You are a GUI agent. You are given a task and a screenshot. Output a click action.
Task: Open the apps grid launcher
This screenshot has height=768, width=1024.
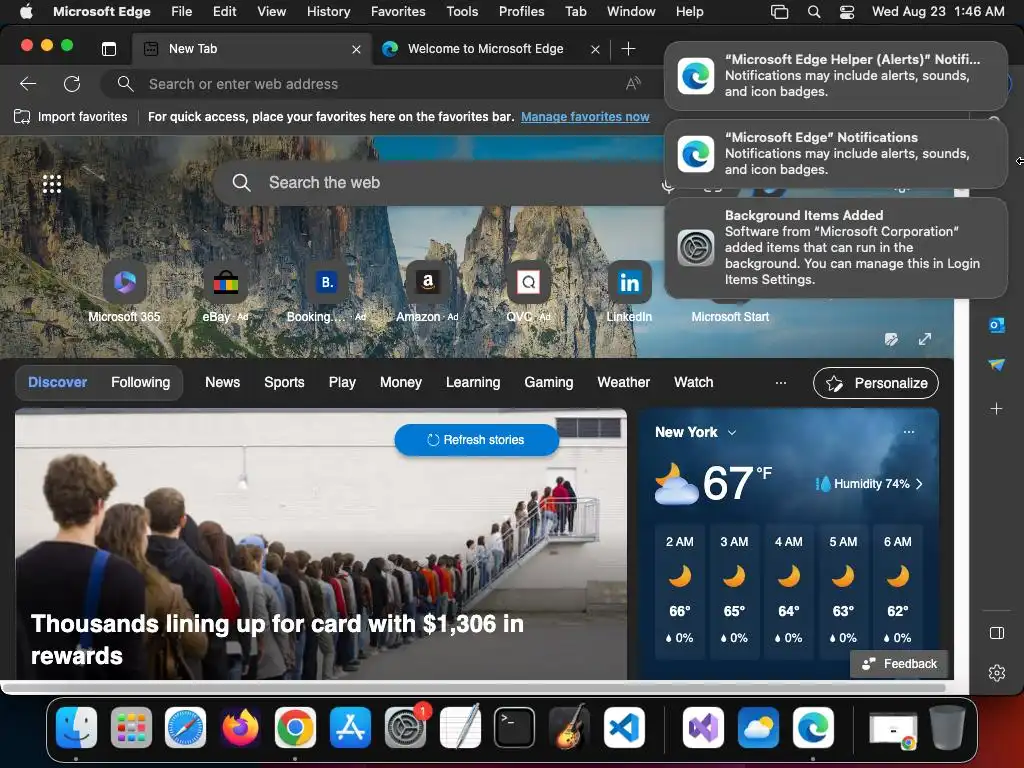[x=52, y=184]
